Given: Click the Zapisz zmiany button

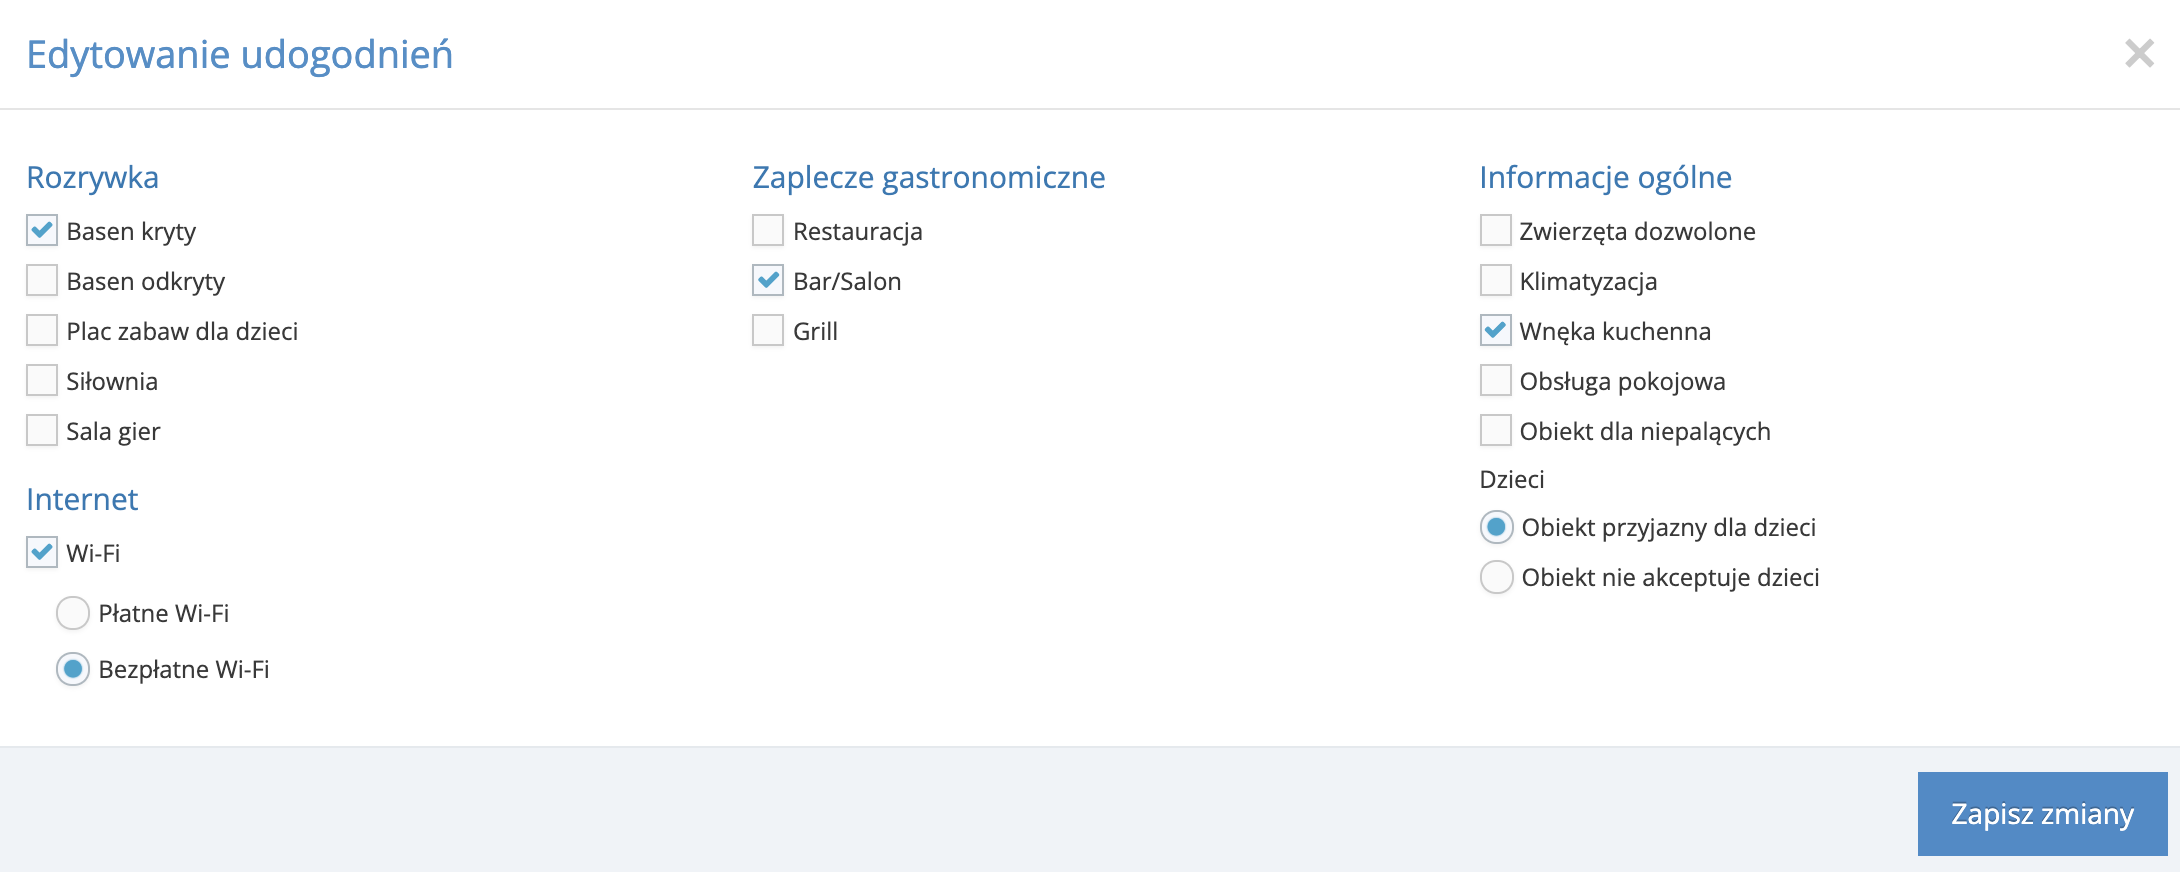Looking at the screenshot, I should [2042, 814].
